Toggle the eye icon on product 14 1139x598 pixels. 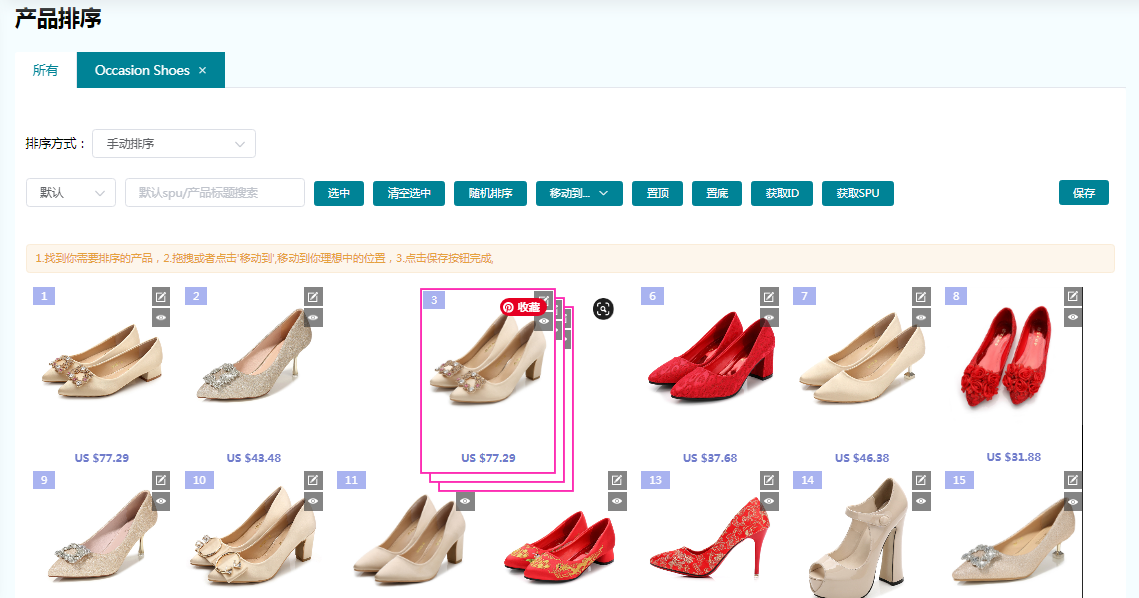[x=921, y=501]
